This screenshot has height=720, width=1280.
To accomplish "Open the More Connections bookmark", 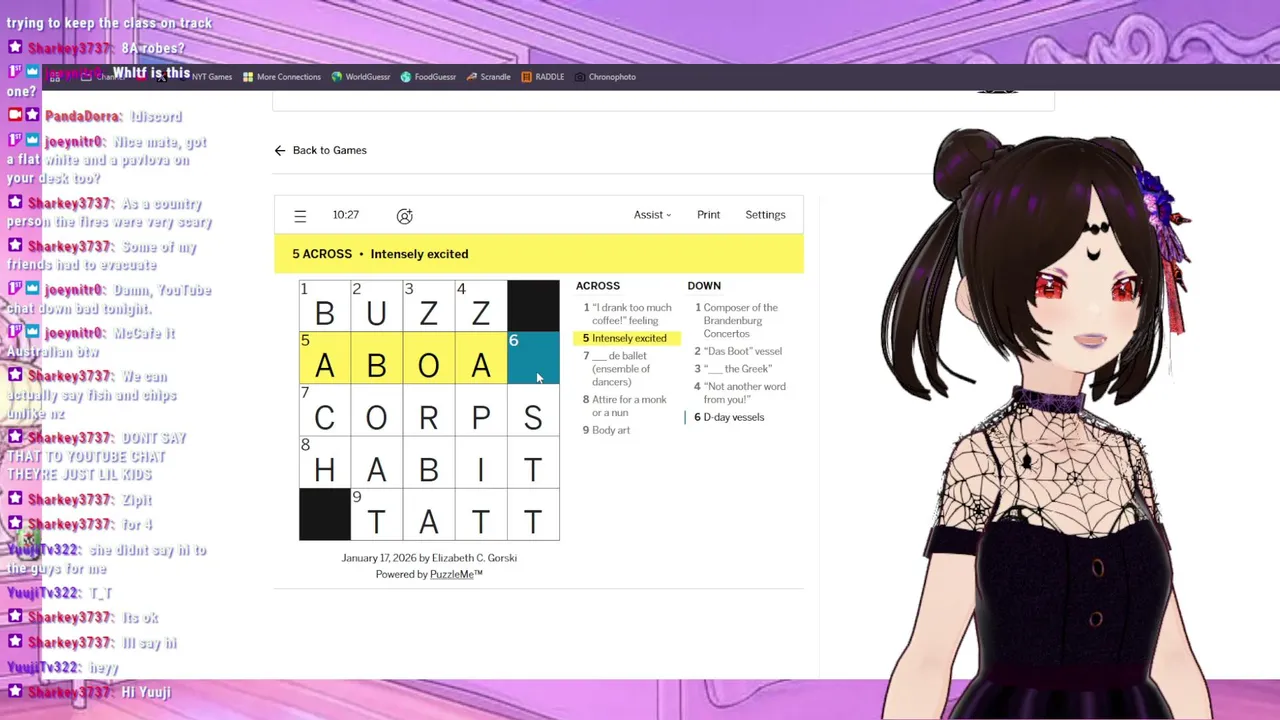I will click(x=282, y=77).
